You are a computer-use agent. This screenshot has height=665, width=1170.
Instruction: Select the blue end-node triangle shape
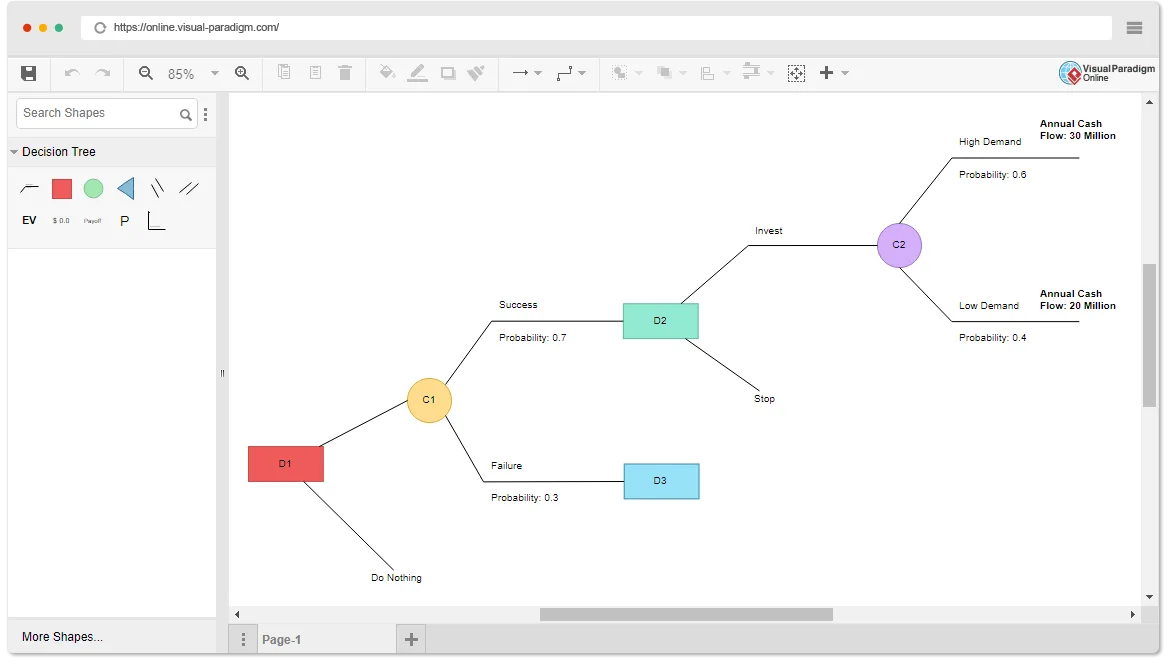(x=126, y=188)
